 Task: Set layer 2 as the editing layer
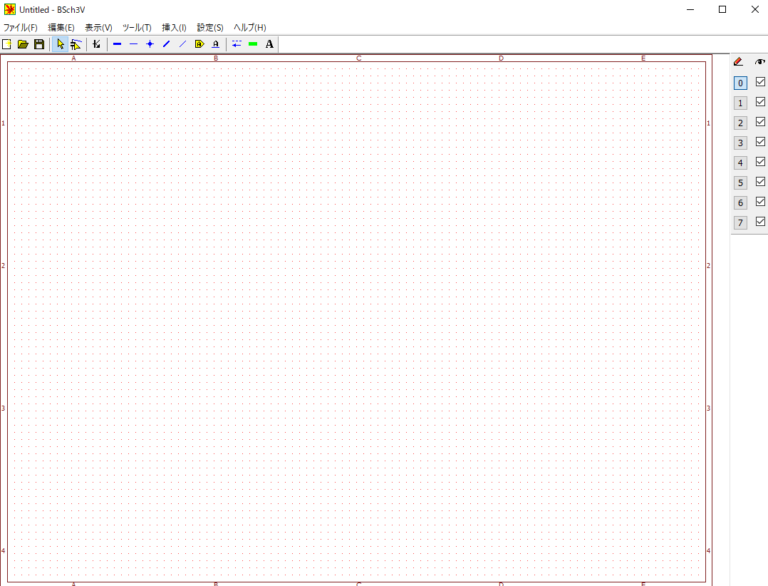740,123
